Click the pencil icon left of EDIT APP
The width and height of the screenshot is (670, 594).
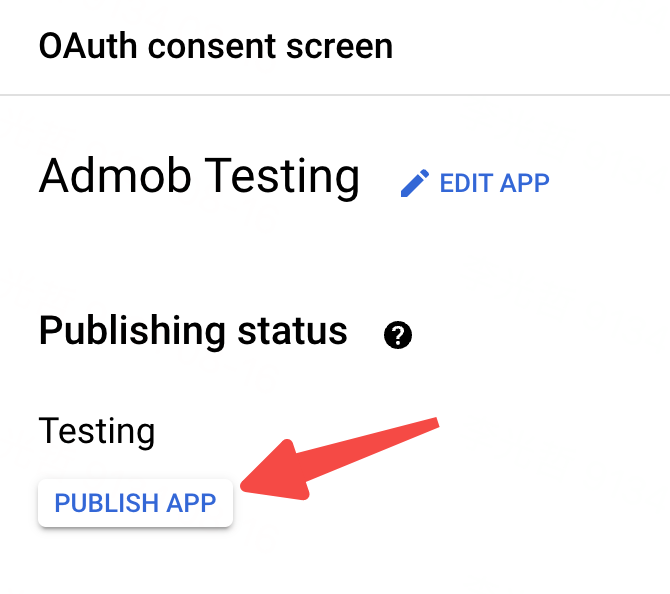(x=414, y=183)
